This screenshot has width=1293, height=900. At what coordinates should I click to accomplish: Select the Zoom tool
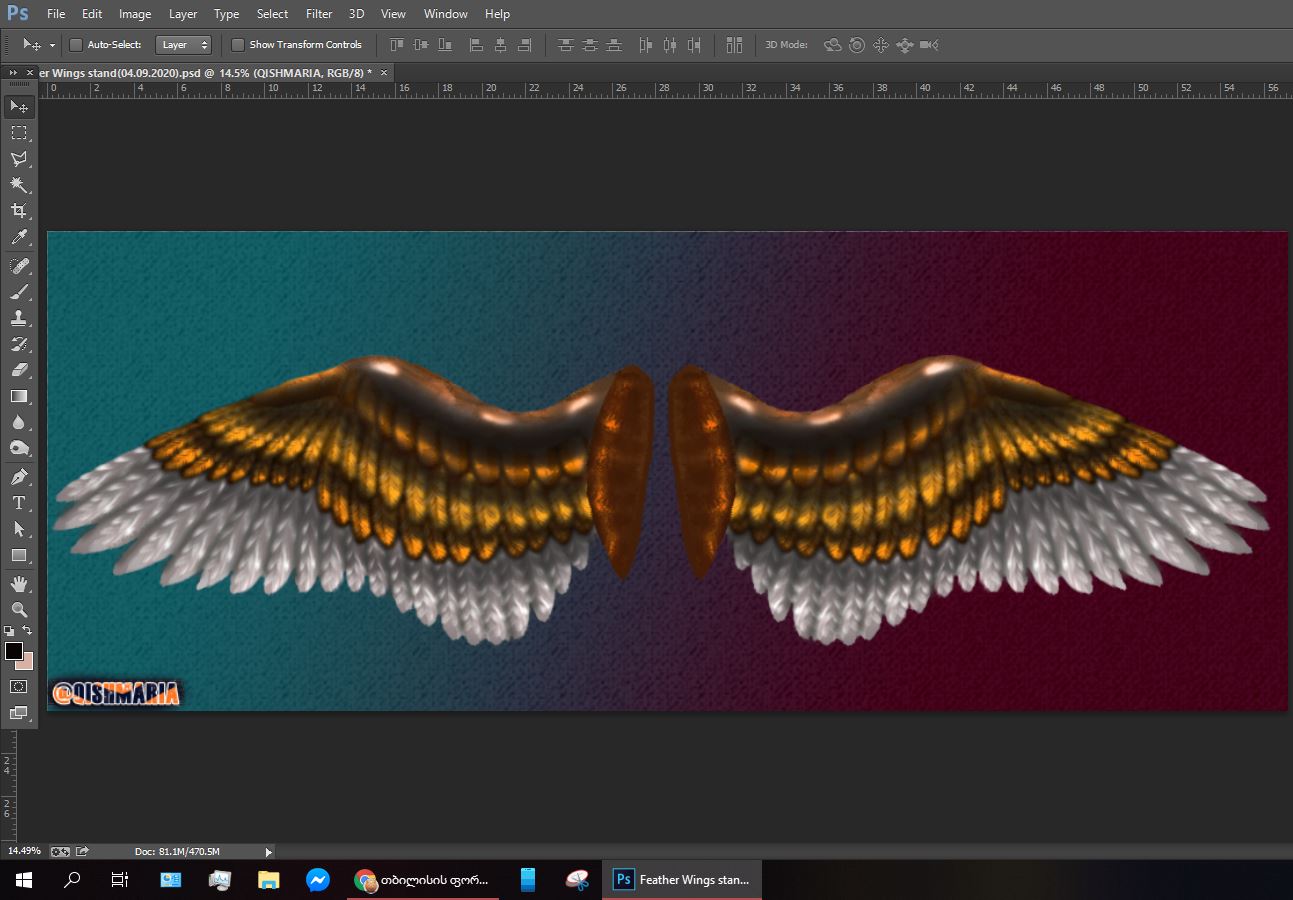point(19,609)
